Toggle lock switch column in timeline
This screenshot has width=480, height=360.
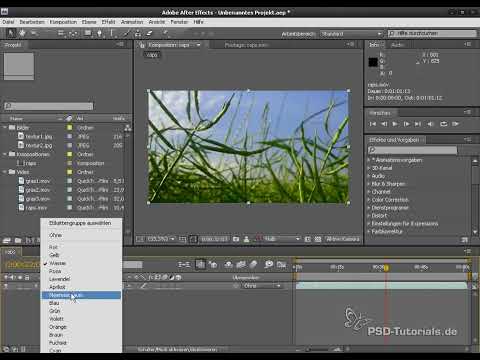click(x=27, y=277)
